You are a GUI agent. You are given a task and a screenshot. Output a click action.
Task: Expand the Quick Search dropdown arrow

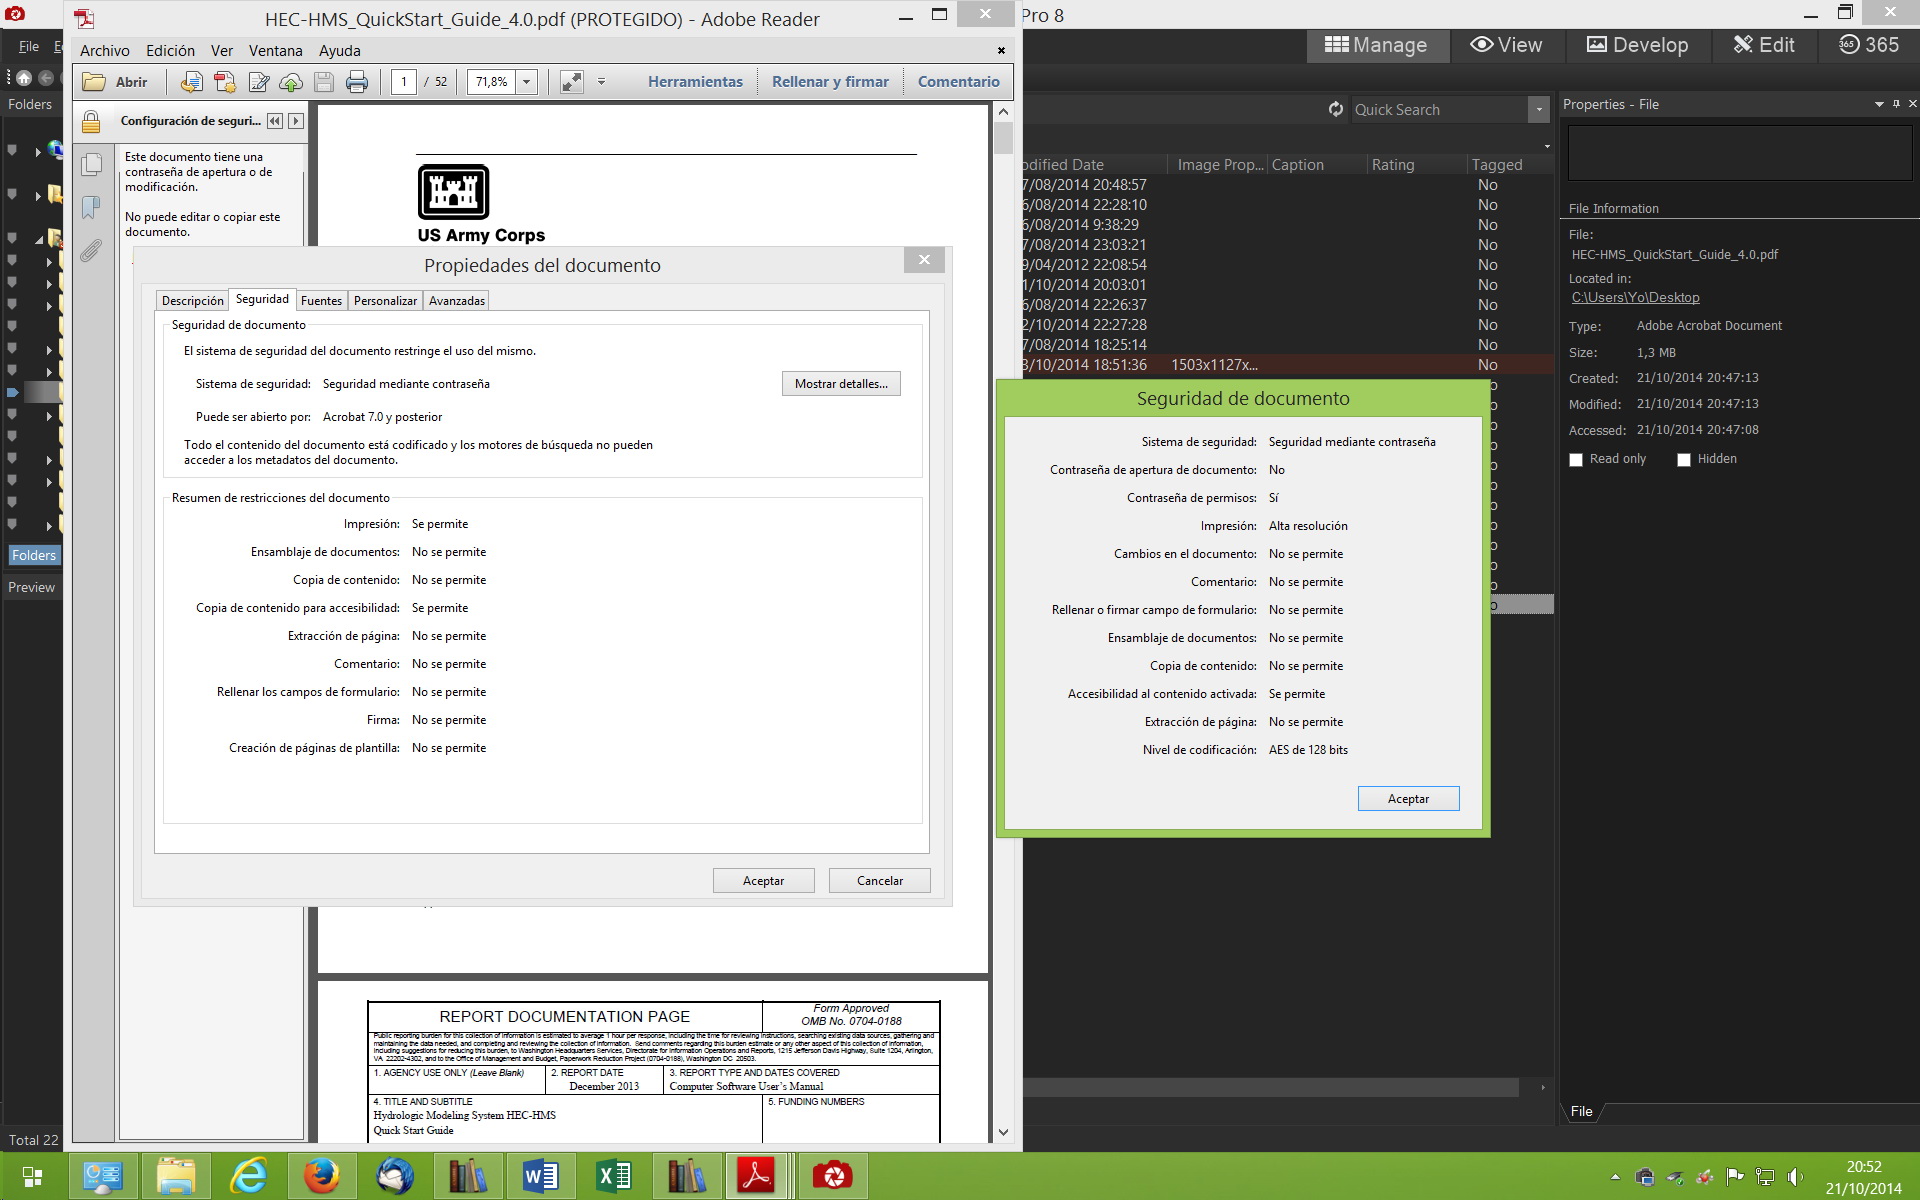tap(1538, 110)
